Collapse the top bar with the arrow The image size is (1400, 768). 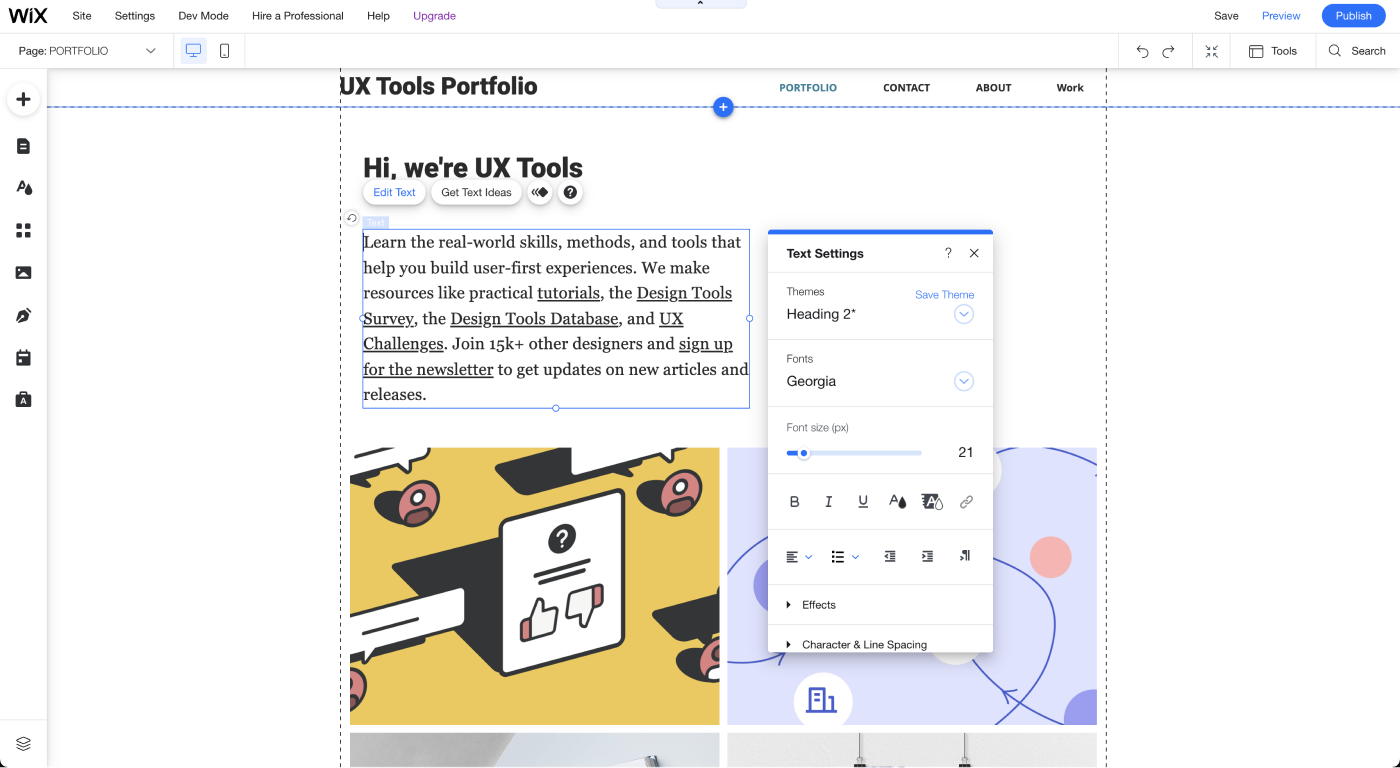point(700,4)
